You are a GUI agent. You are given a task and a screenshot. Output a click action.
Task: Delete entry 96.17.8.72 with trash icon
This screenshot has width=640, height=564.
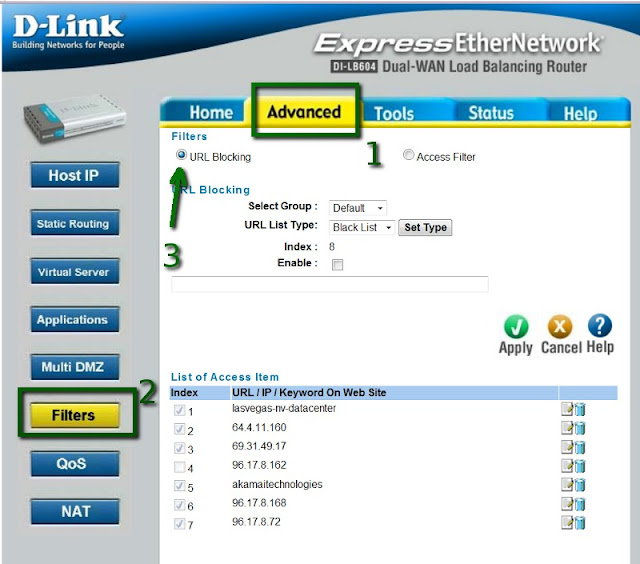pyautogui.click(x=580, y=522)
